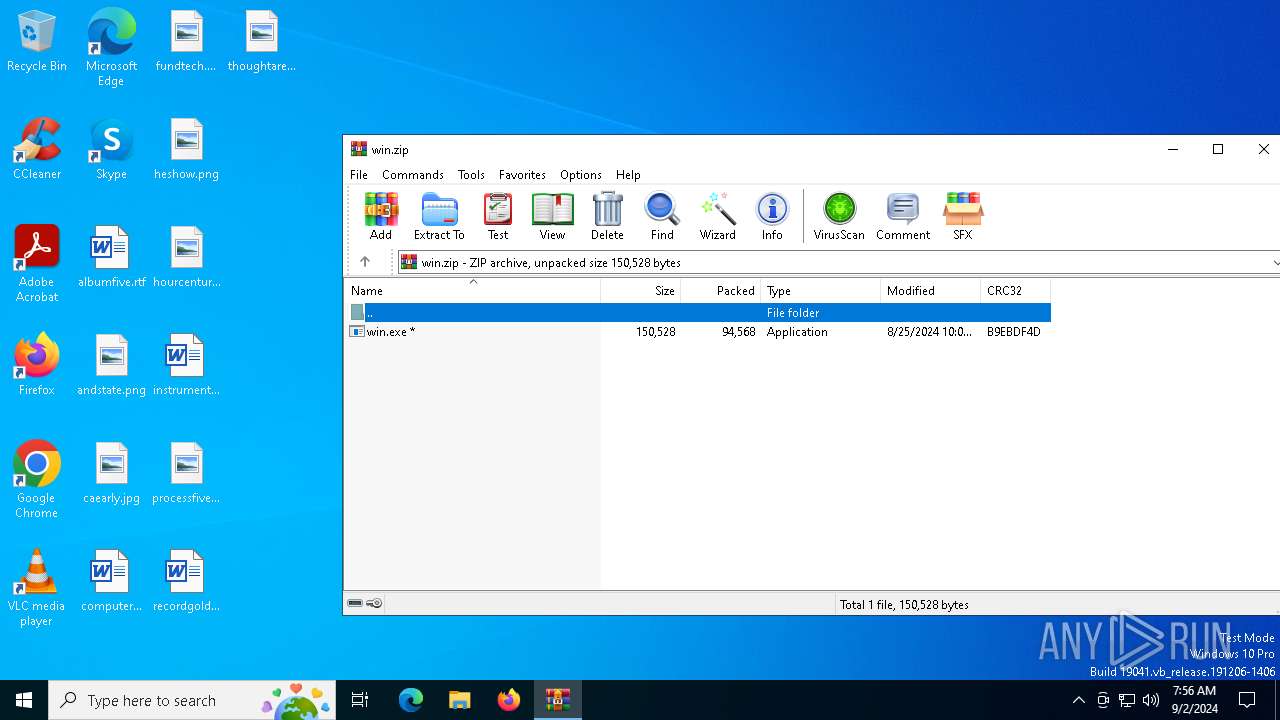
Task: Go up one folder level arrow
Action: tap(365, 262)
